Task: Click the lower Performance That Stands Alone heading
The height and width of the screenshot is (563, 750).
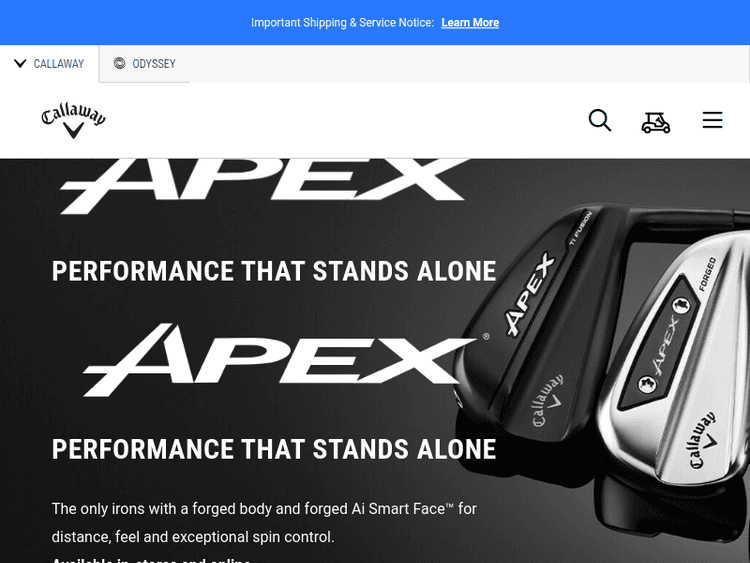Action: click(274, 449)
